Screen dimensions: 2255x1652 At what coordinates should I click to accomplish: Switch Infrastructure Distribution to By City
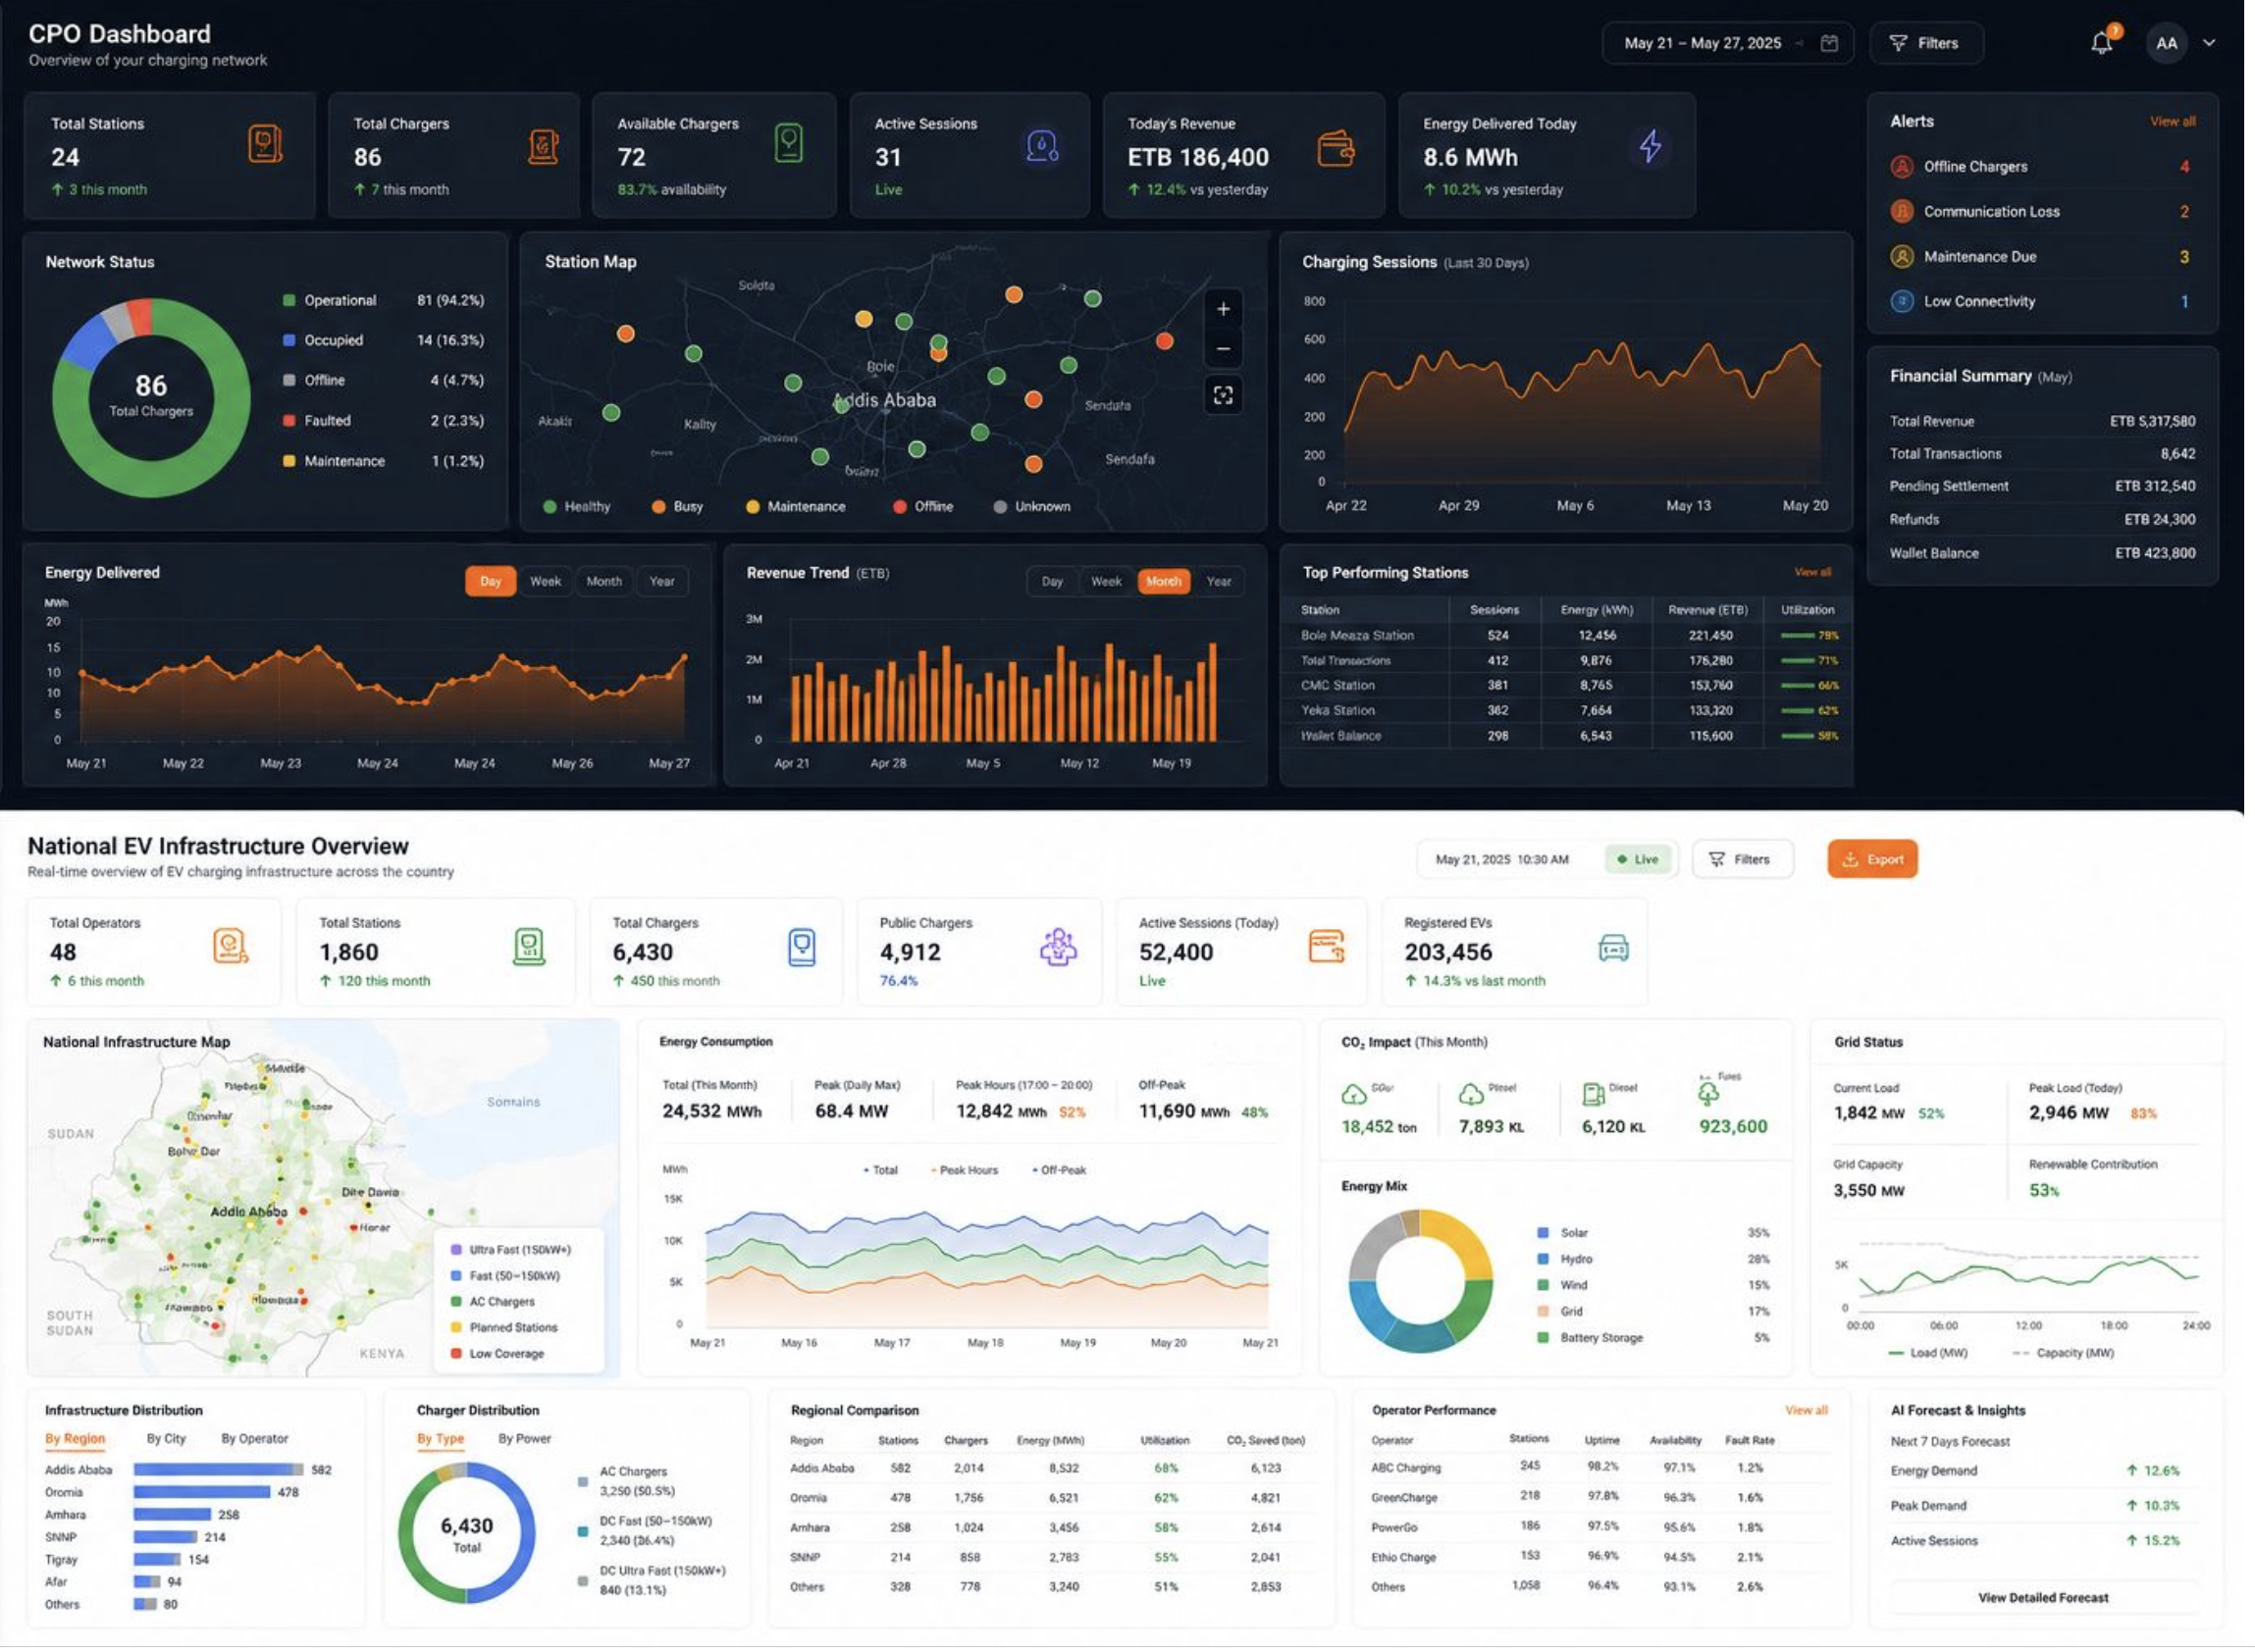[166, 1440]
